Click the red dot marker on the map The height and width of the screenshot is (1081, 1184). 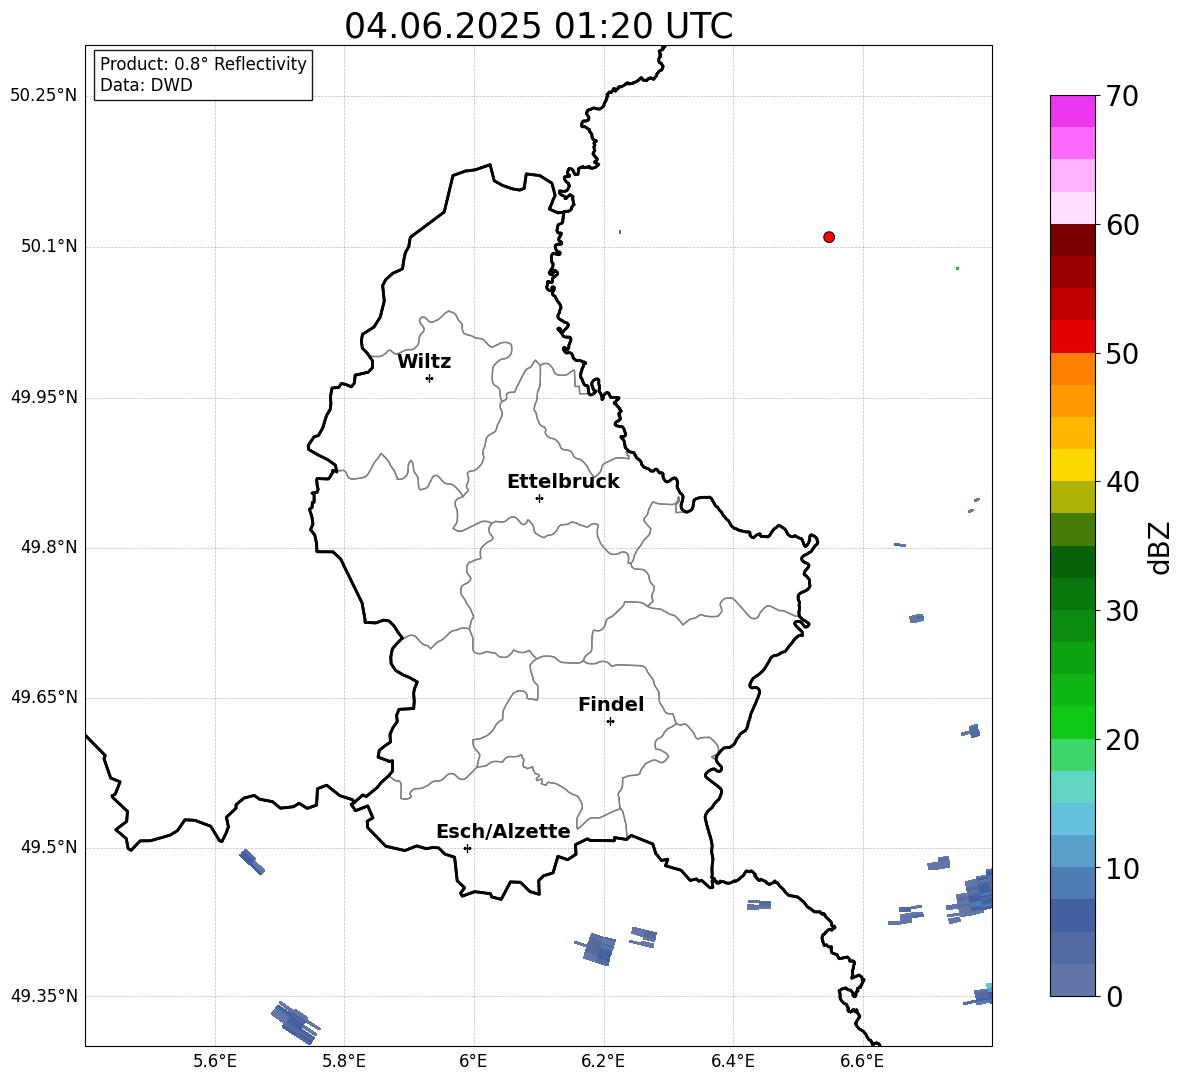pos(829,237)
